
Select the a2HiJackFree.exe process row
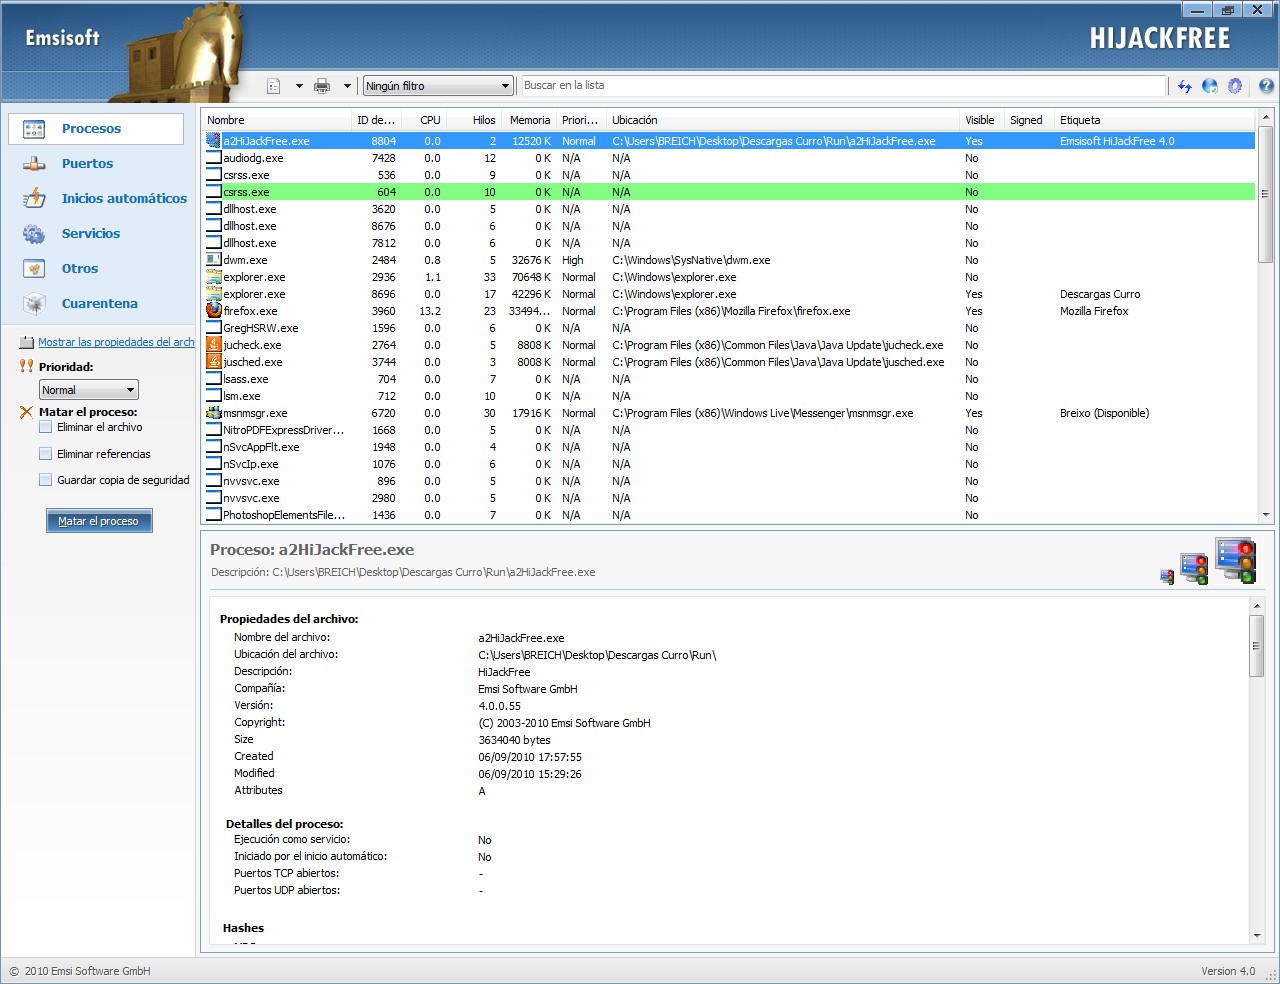coord(729,141)
